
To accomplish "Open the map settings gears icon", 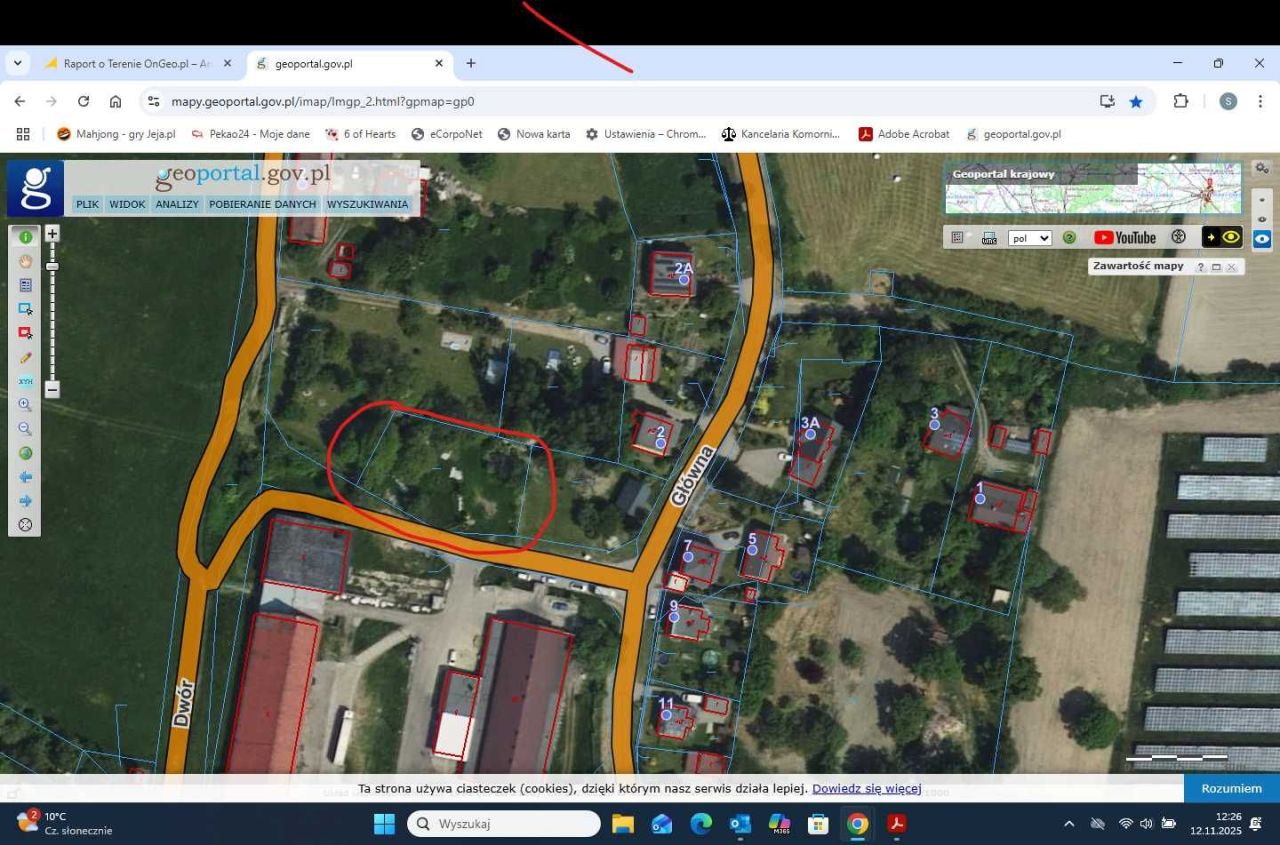I will (1262, 168).
